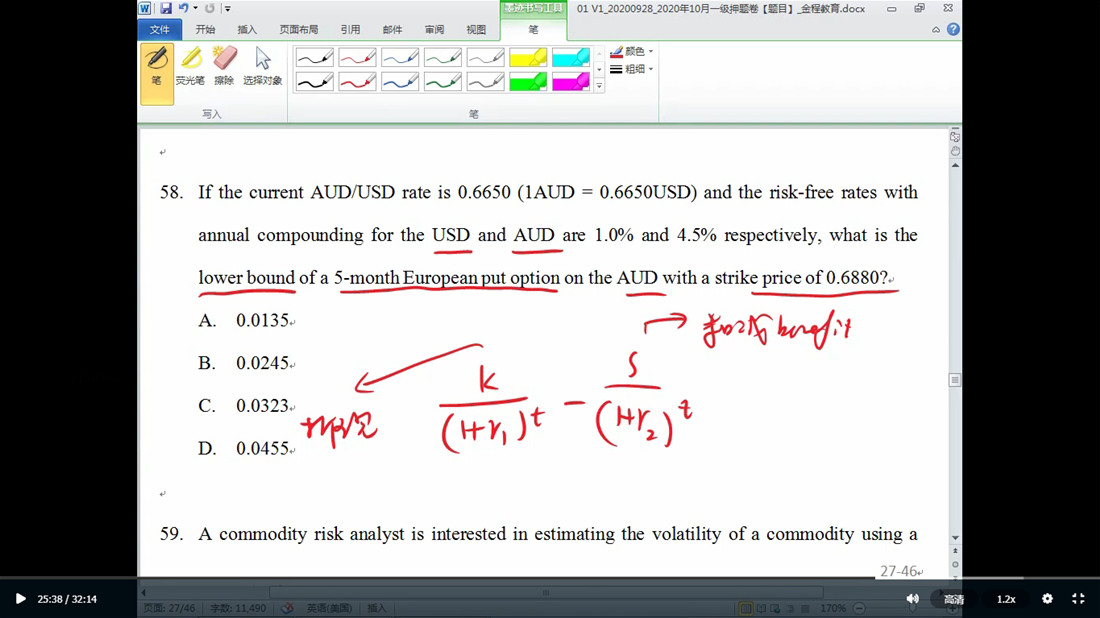Enter fullscreen video mode
The height and width of the screenshot is (618, 1100).
click(1078, 598)
